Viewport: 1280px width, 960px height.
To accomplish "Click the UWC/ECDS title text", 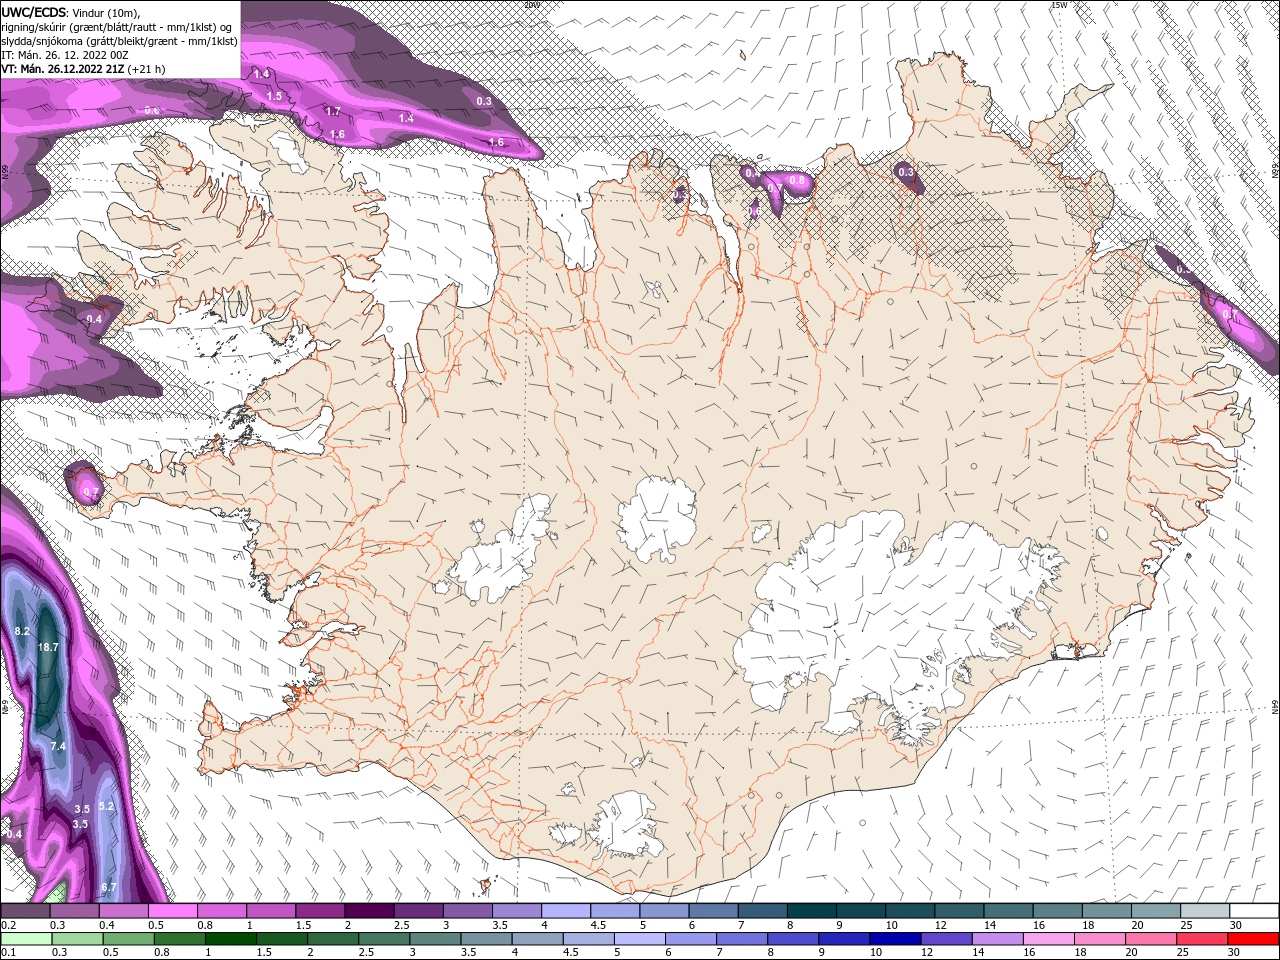I will 34,11.
